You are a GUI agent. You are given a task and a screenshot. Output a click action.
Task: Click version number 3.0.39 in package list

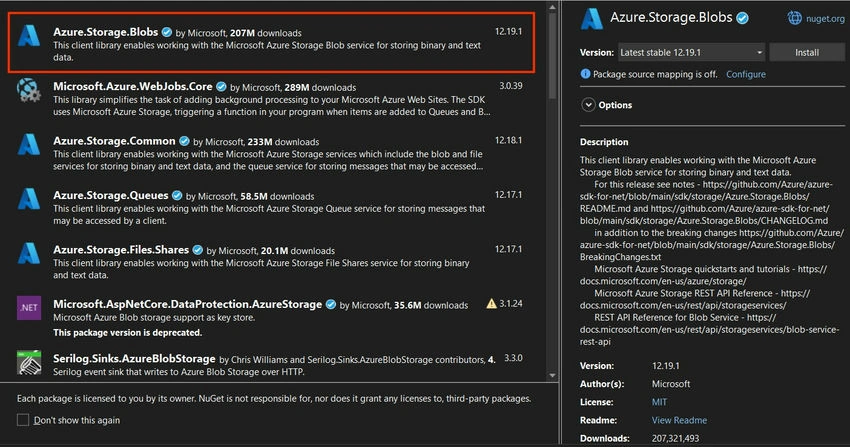511,86
